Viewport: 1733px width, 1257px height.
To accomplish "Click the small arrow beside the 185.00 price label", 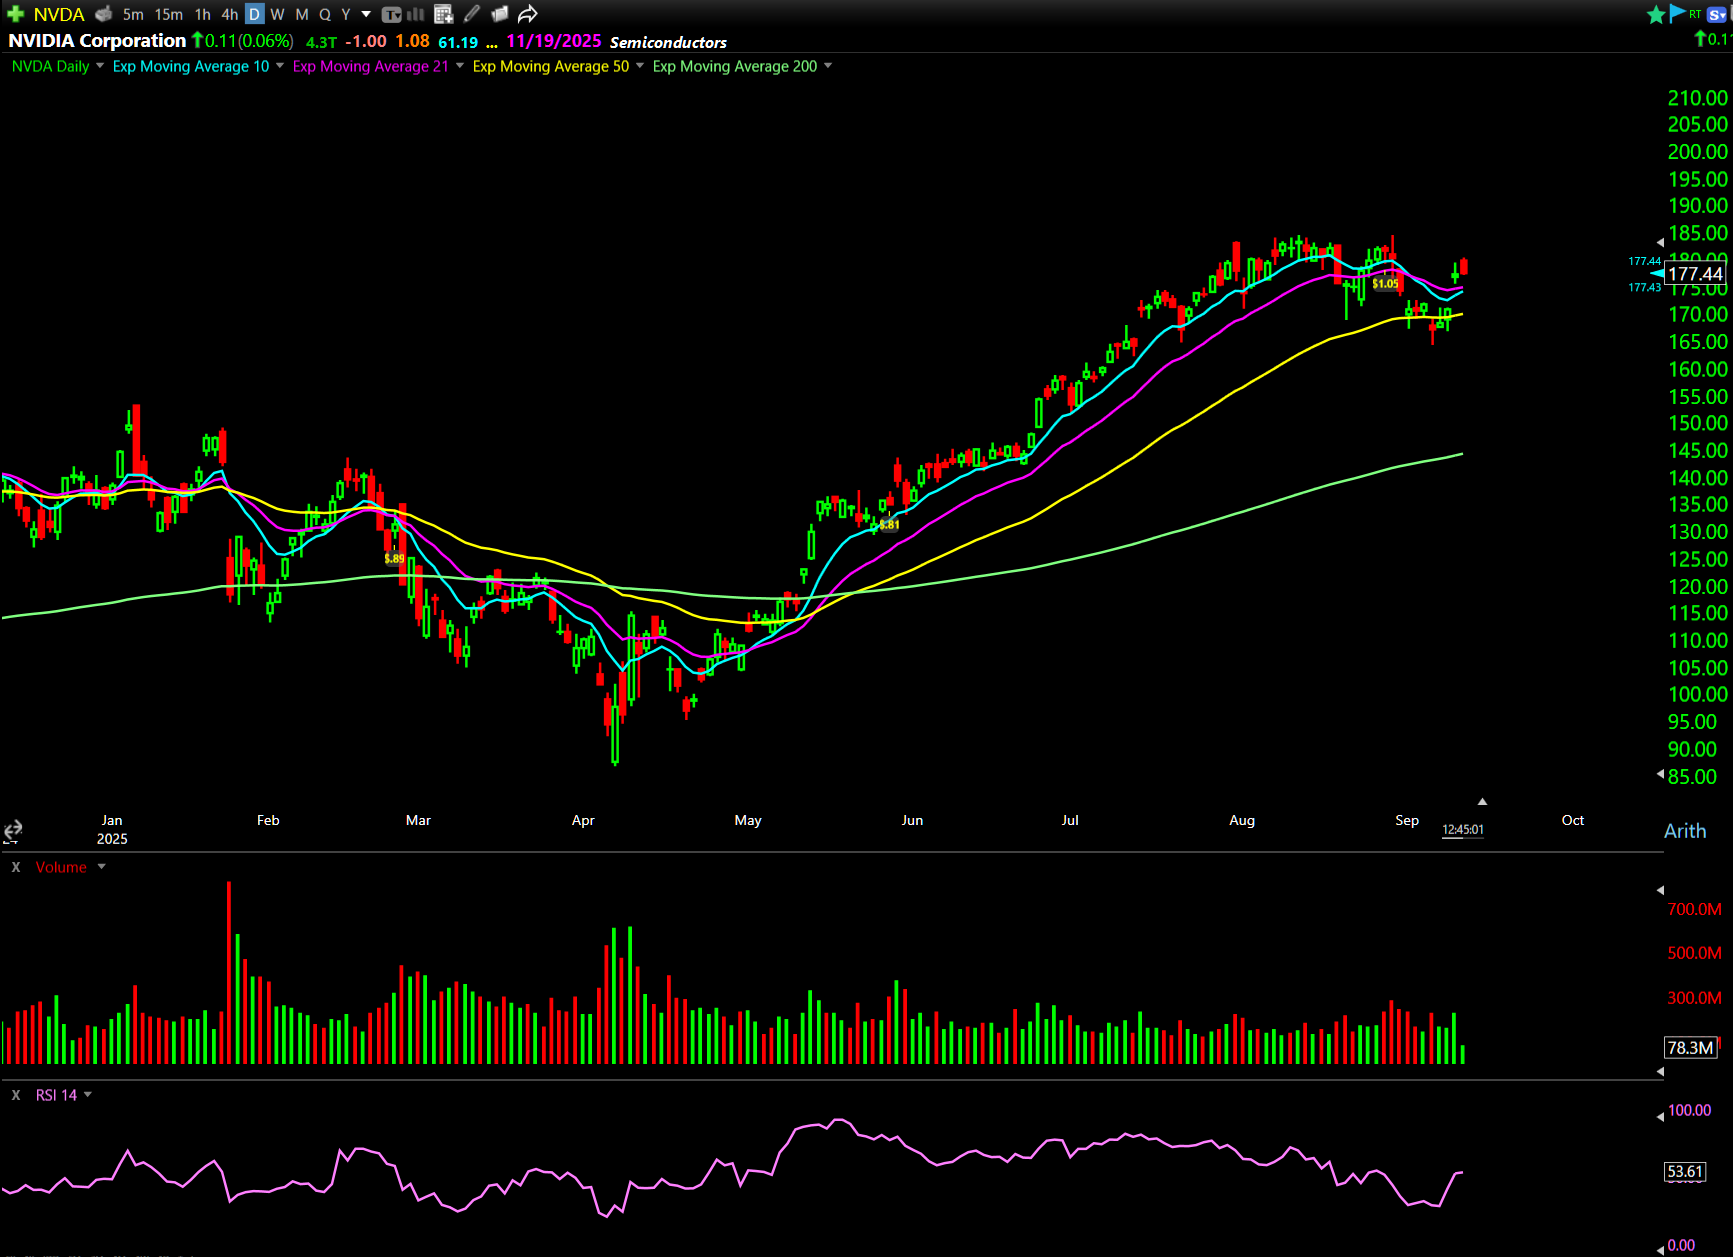I will (1660, 242).
